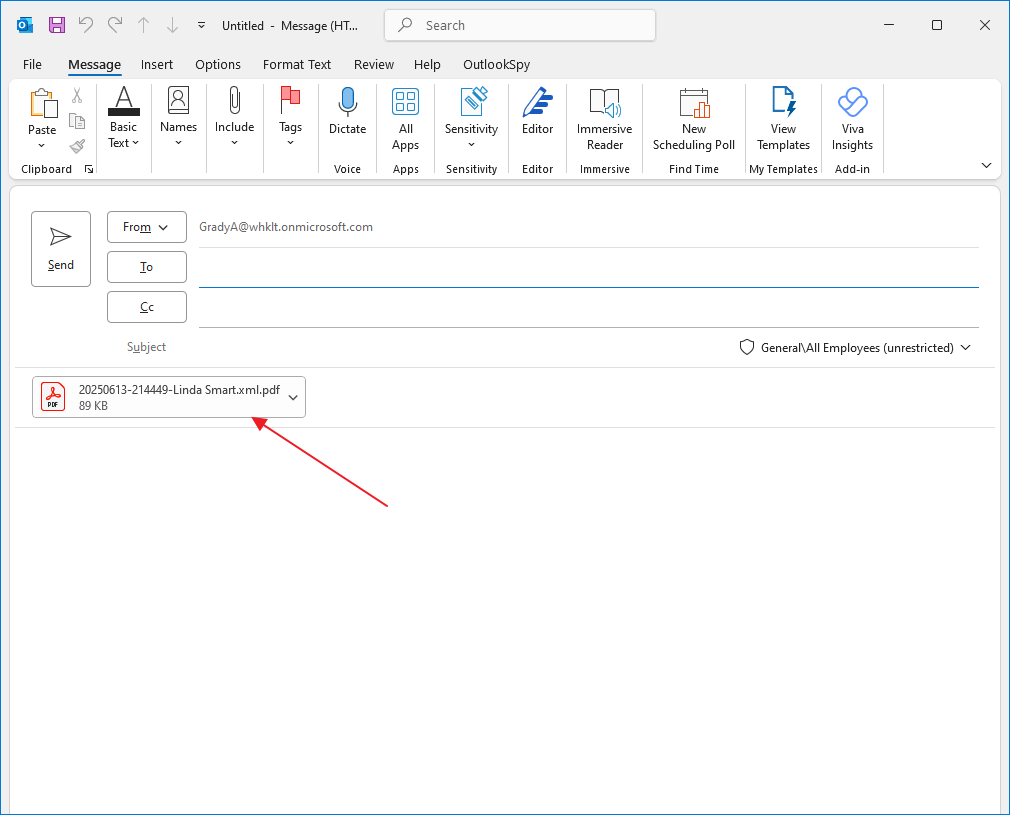Click the Format Painter brush icon

(77, 146)
